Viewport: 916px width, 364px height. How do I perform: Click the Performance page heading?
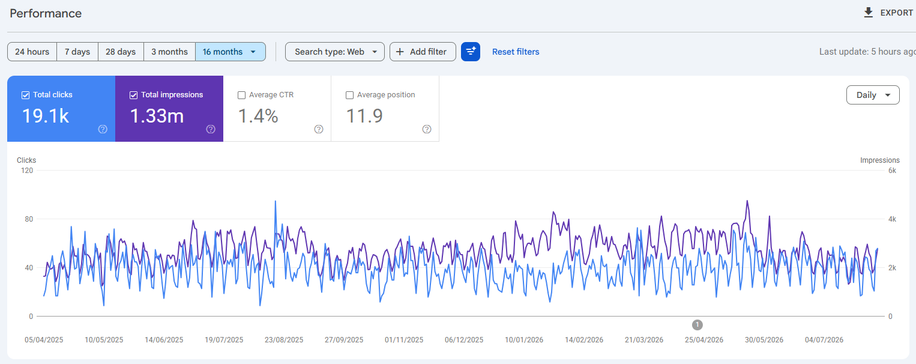pos(46,13)
